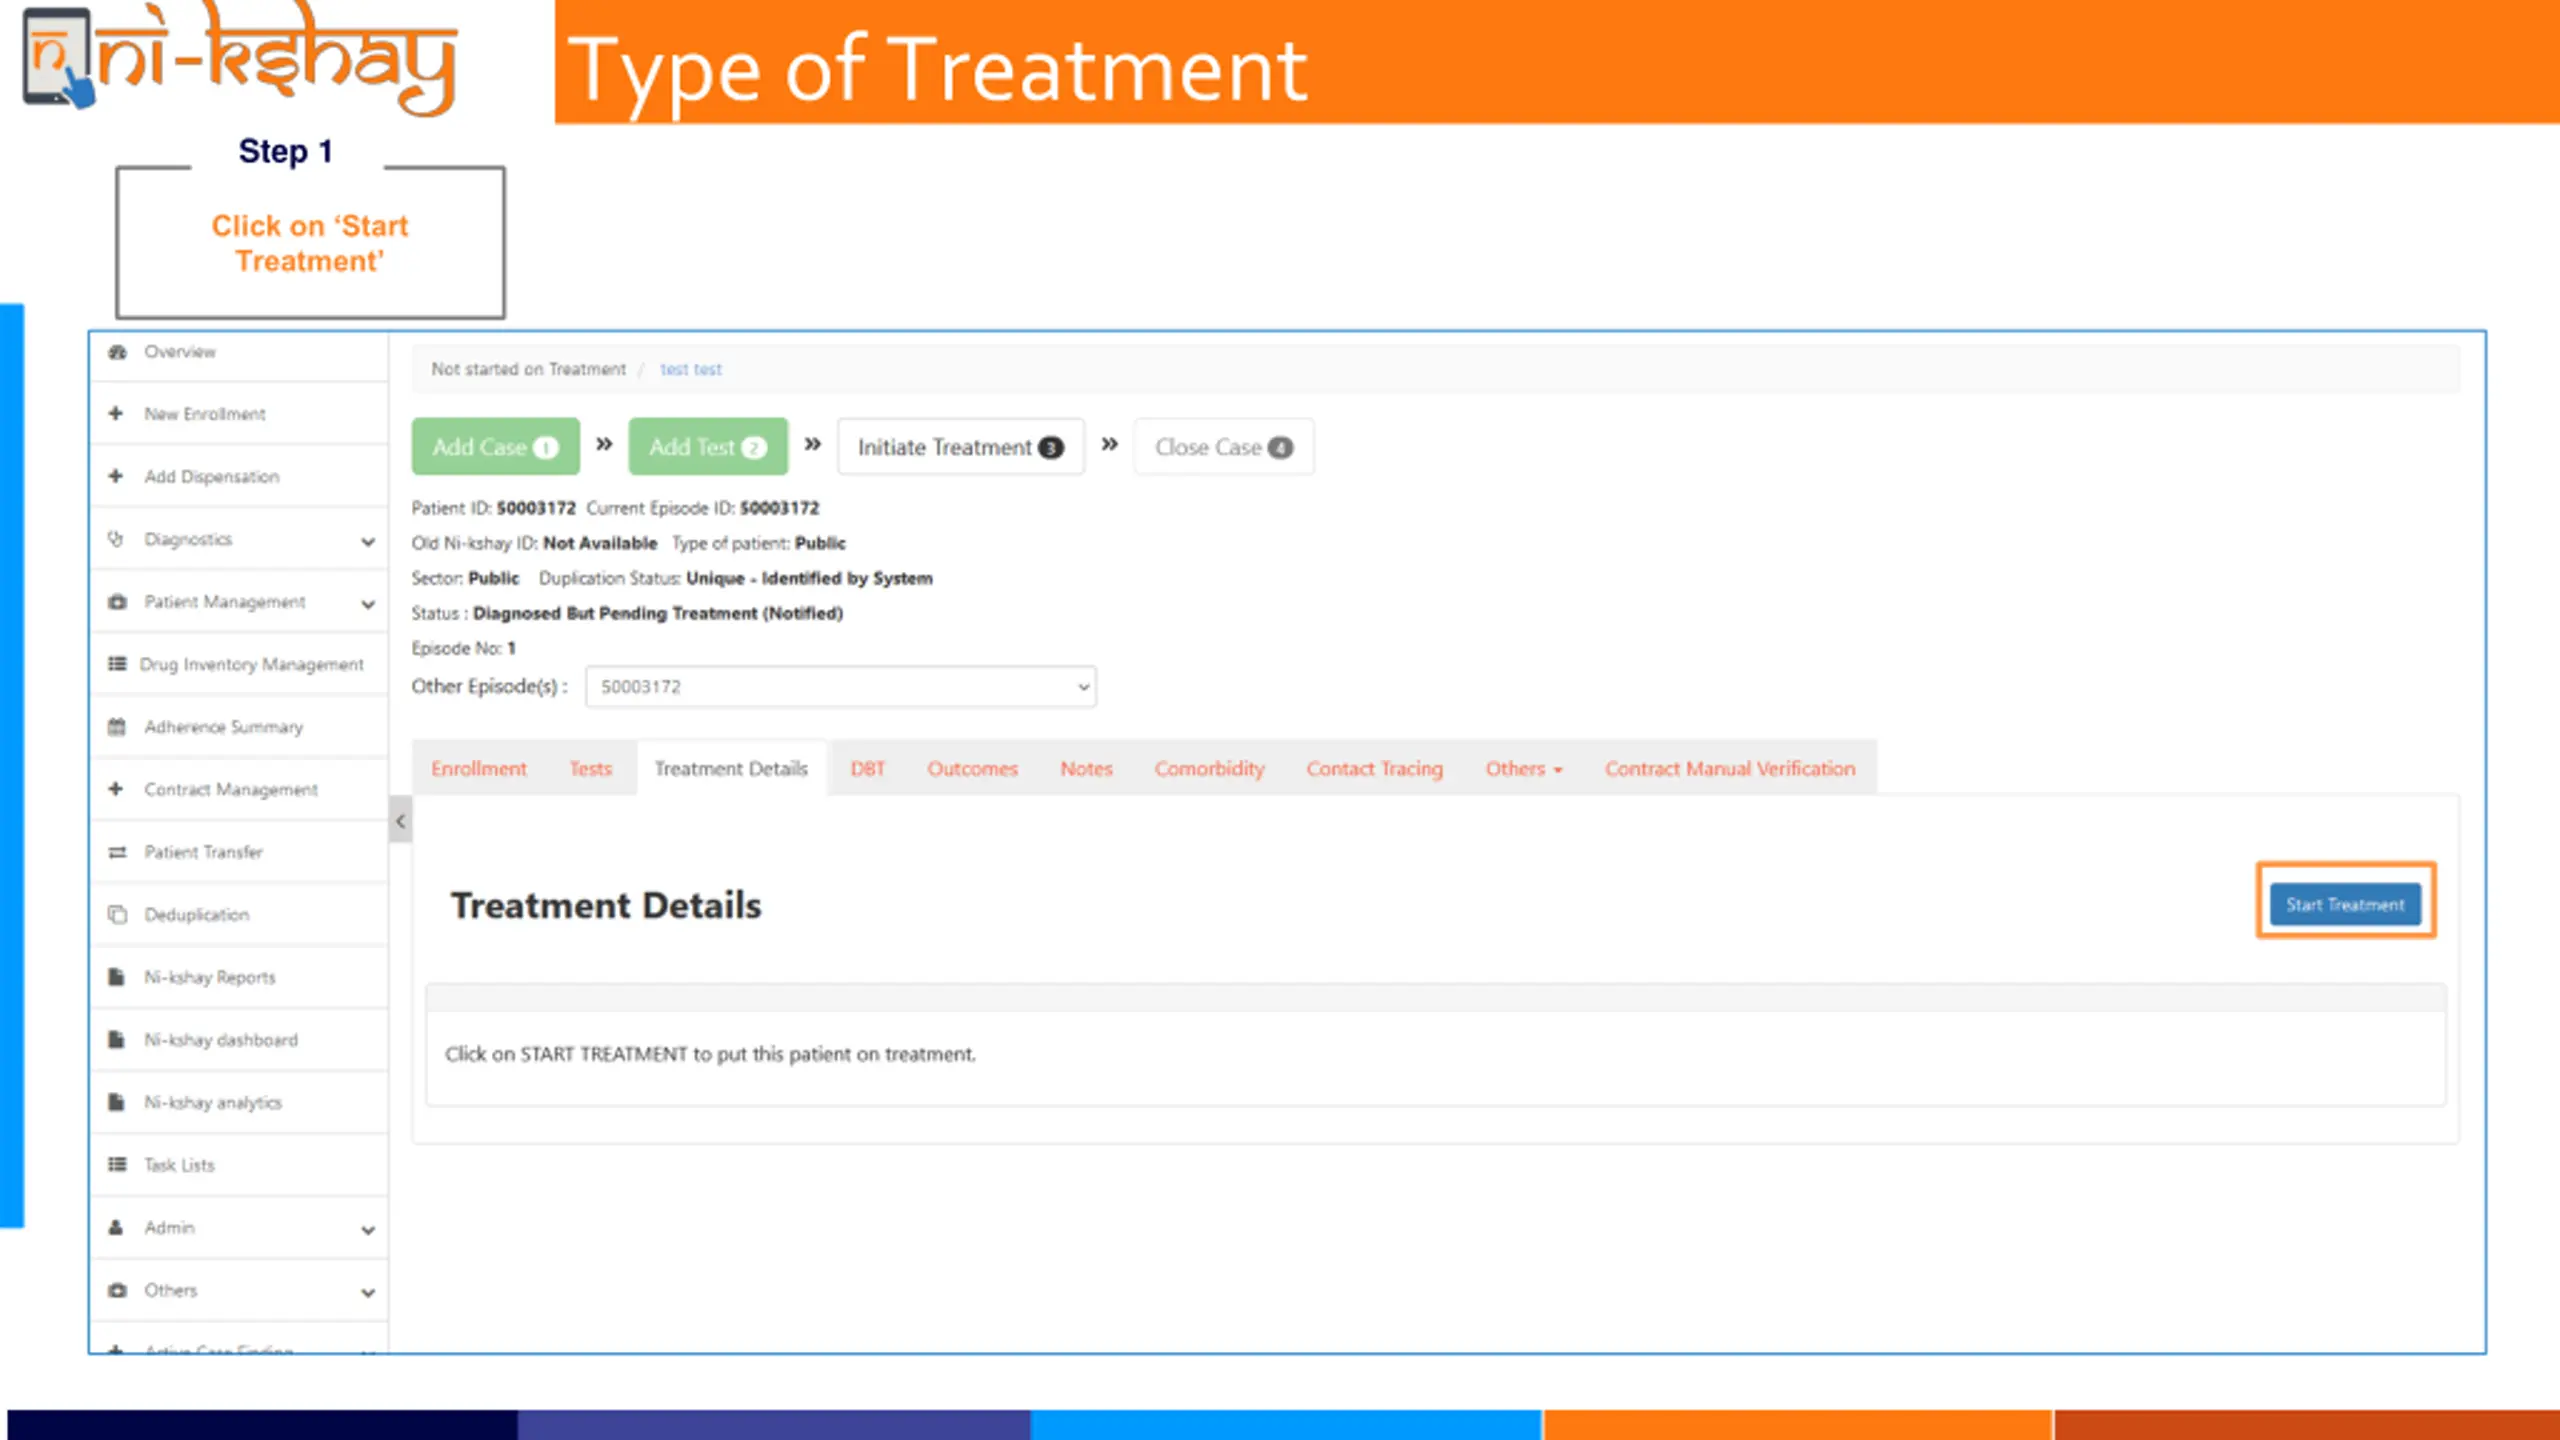This screenshot has height=1440, width=2560.
Task: Expand the Patient Management submenu chevron
Action: pyautogui.click(x=368, y=604)
